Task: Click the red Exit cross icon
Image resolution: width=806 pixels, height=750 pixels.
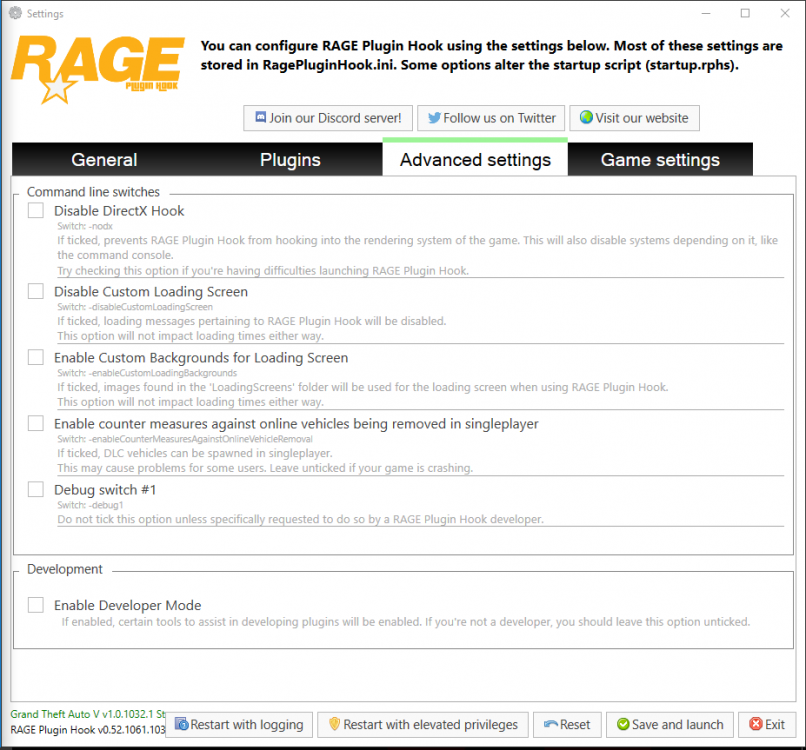Action: [756, 724]
